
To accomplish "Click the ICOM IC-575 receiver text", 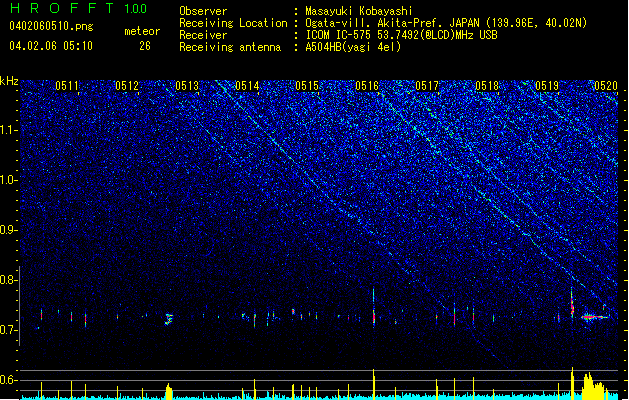I will pyautogui.click(x=401, y=35).
